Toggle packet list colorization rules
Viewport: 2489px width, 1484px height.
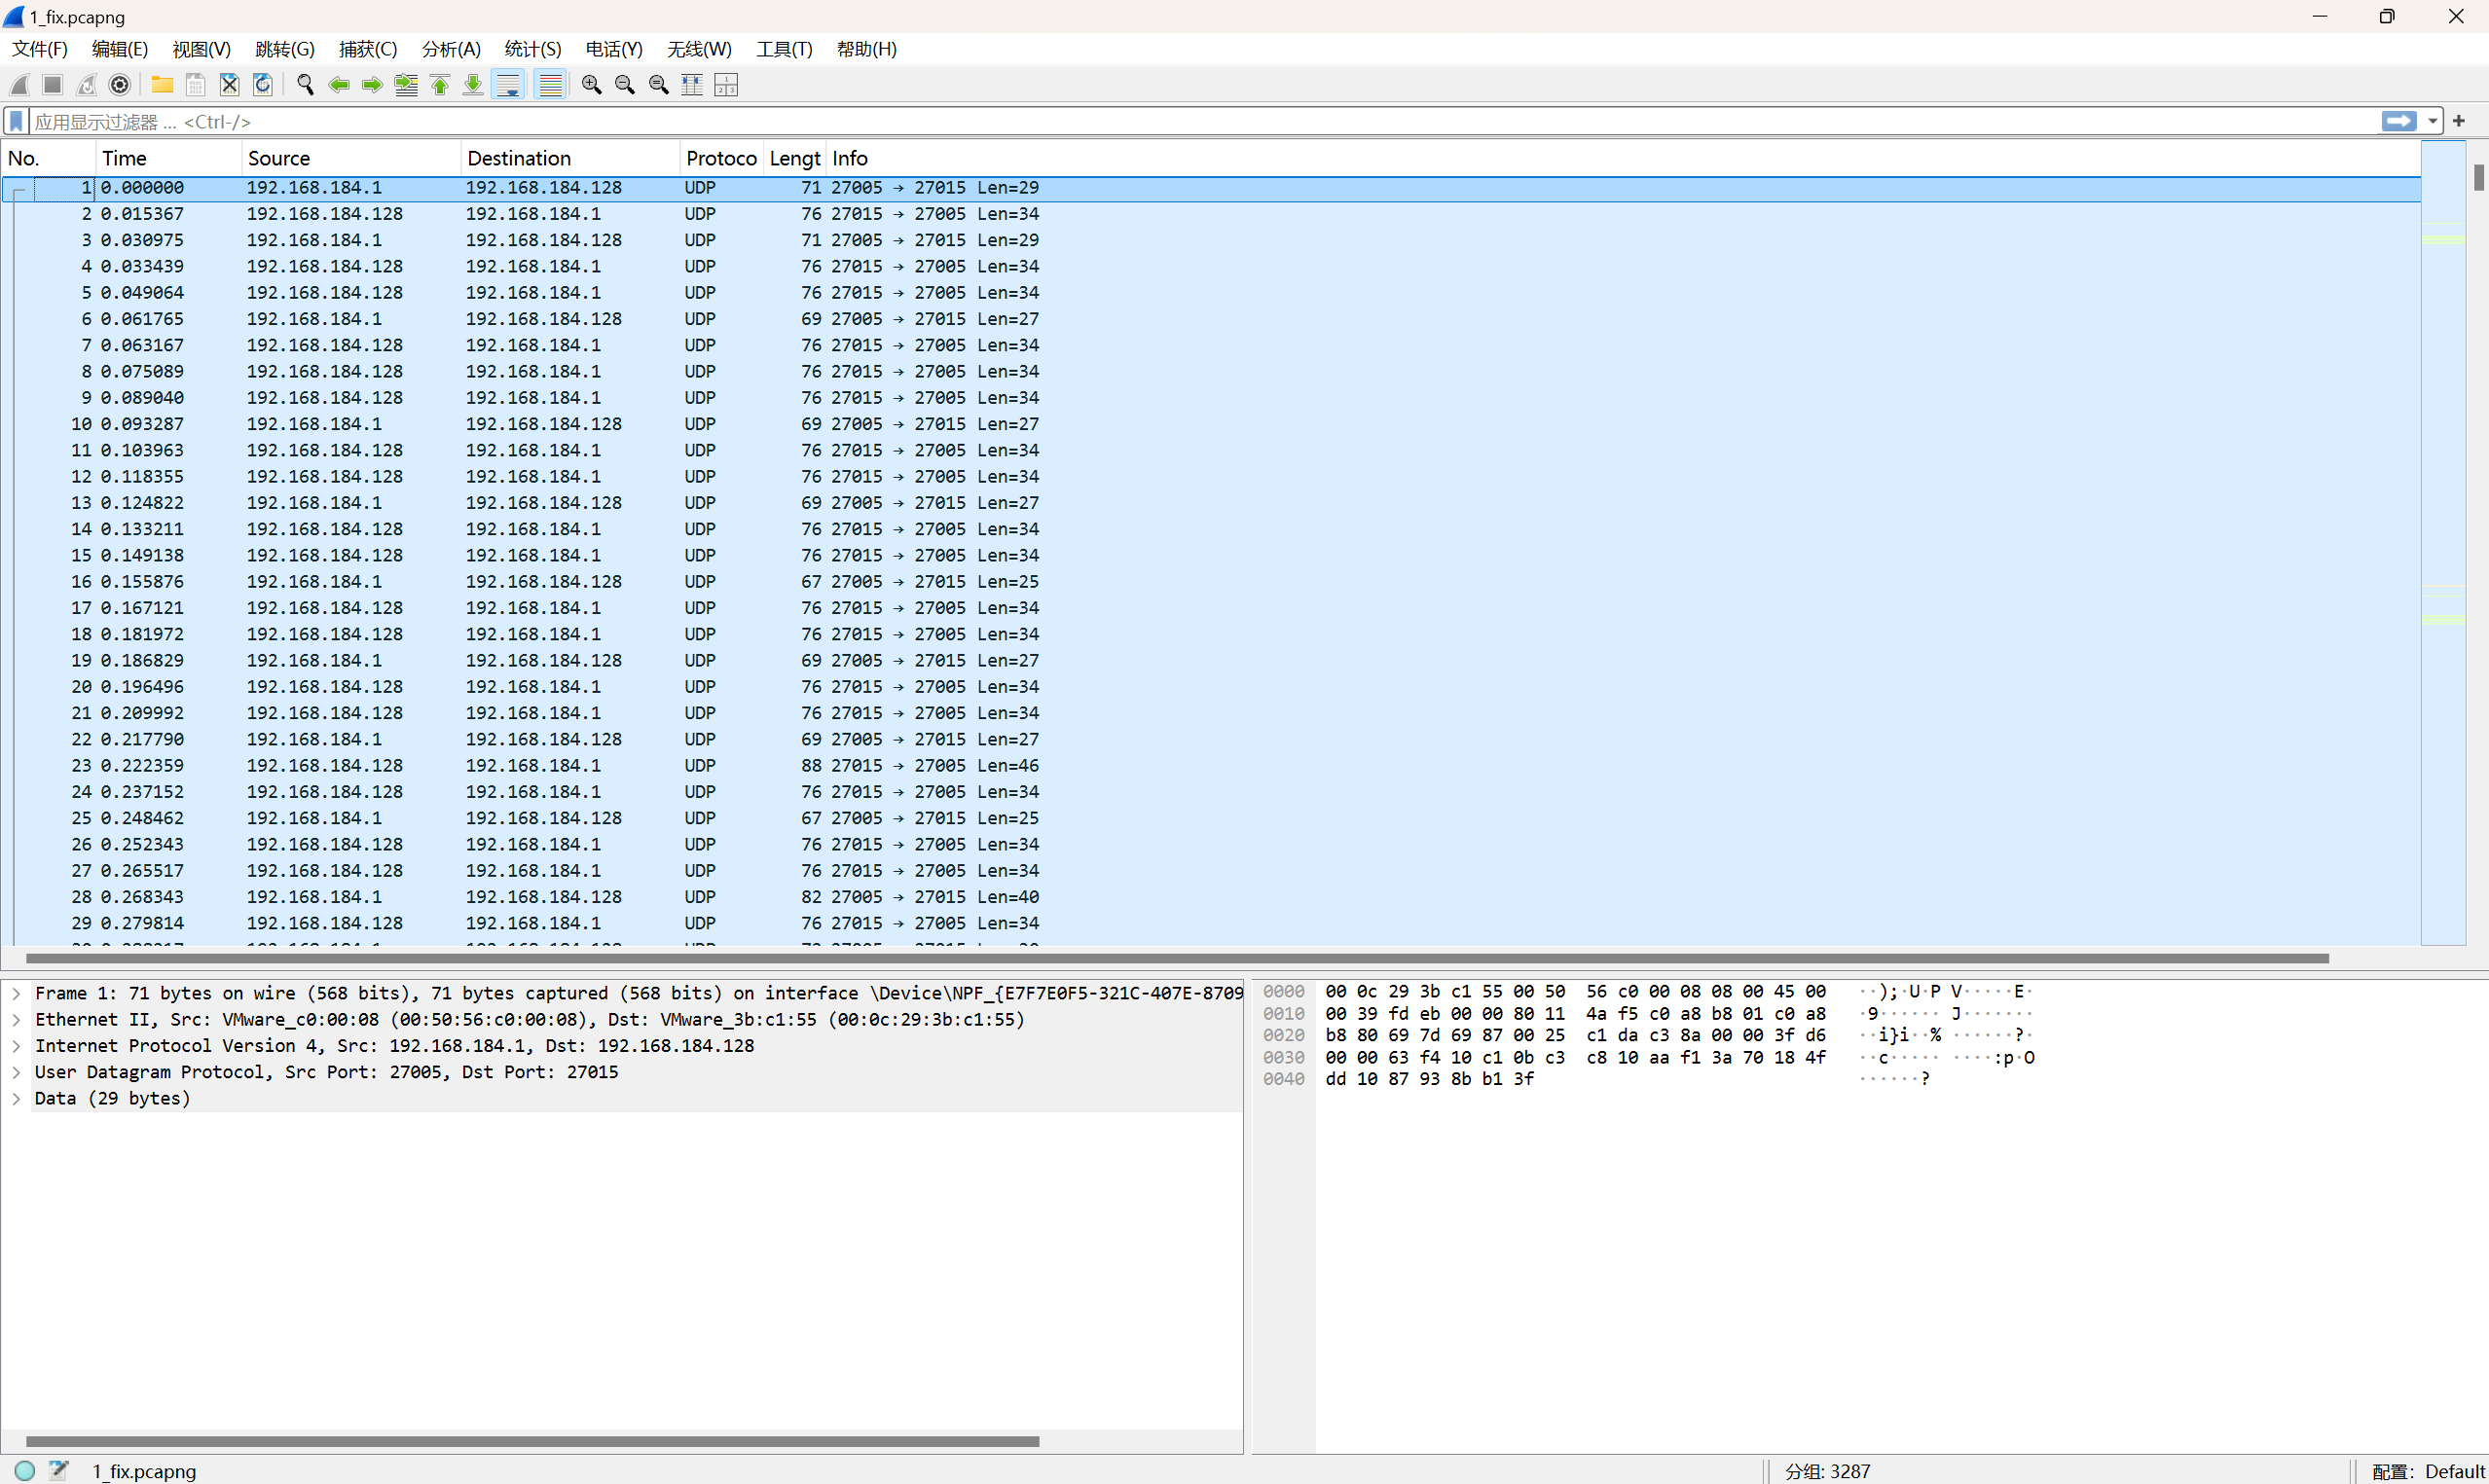pos(550,85)
